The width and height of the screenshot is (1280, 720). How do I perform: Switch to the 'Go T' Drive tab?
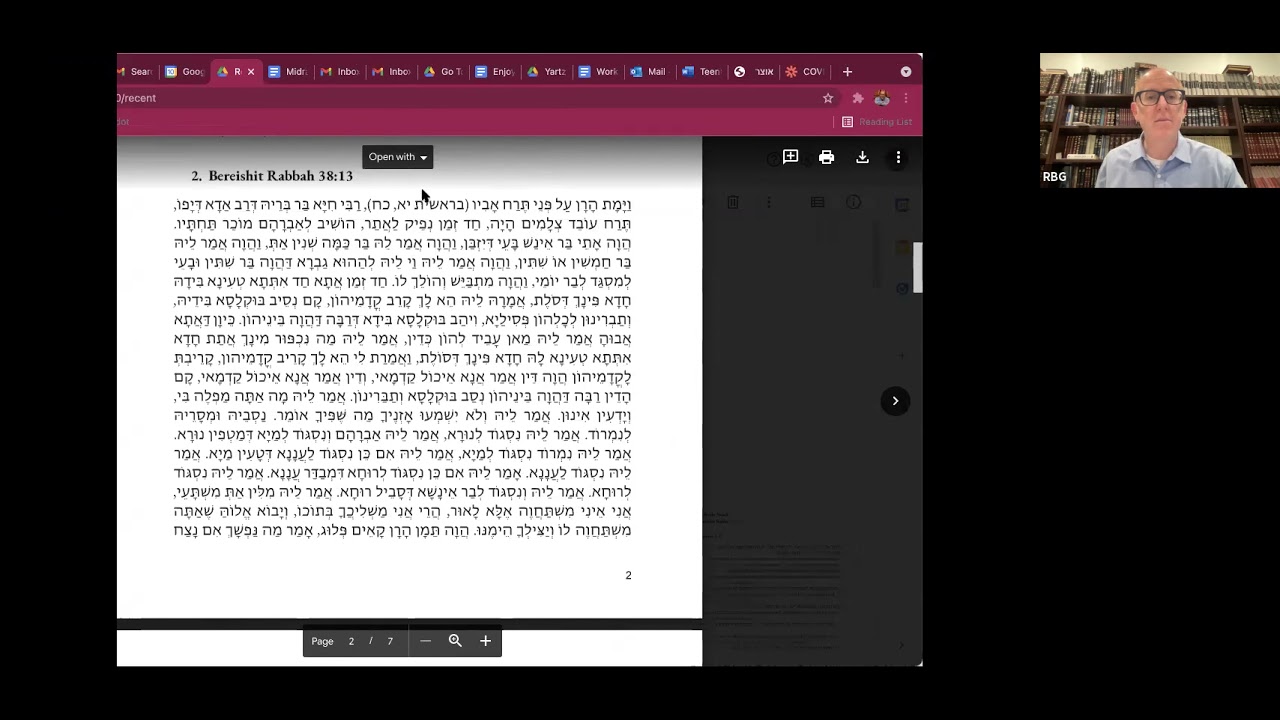click(x=443, y=72)
